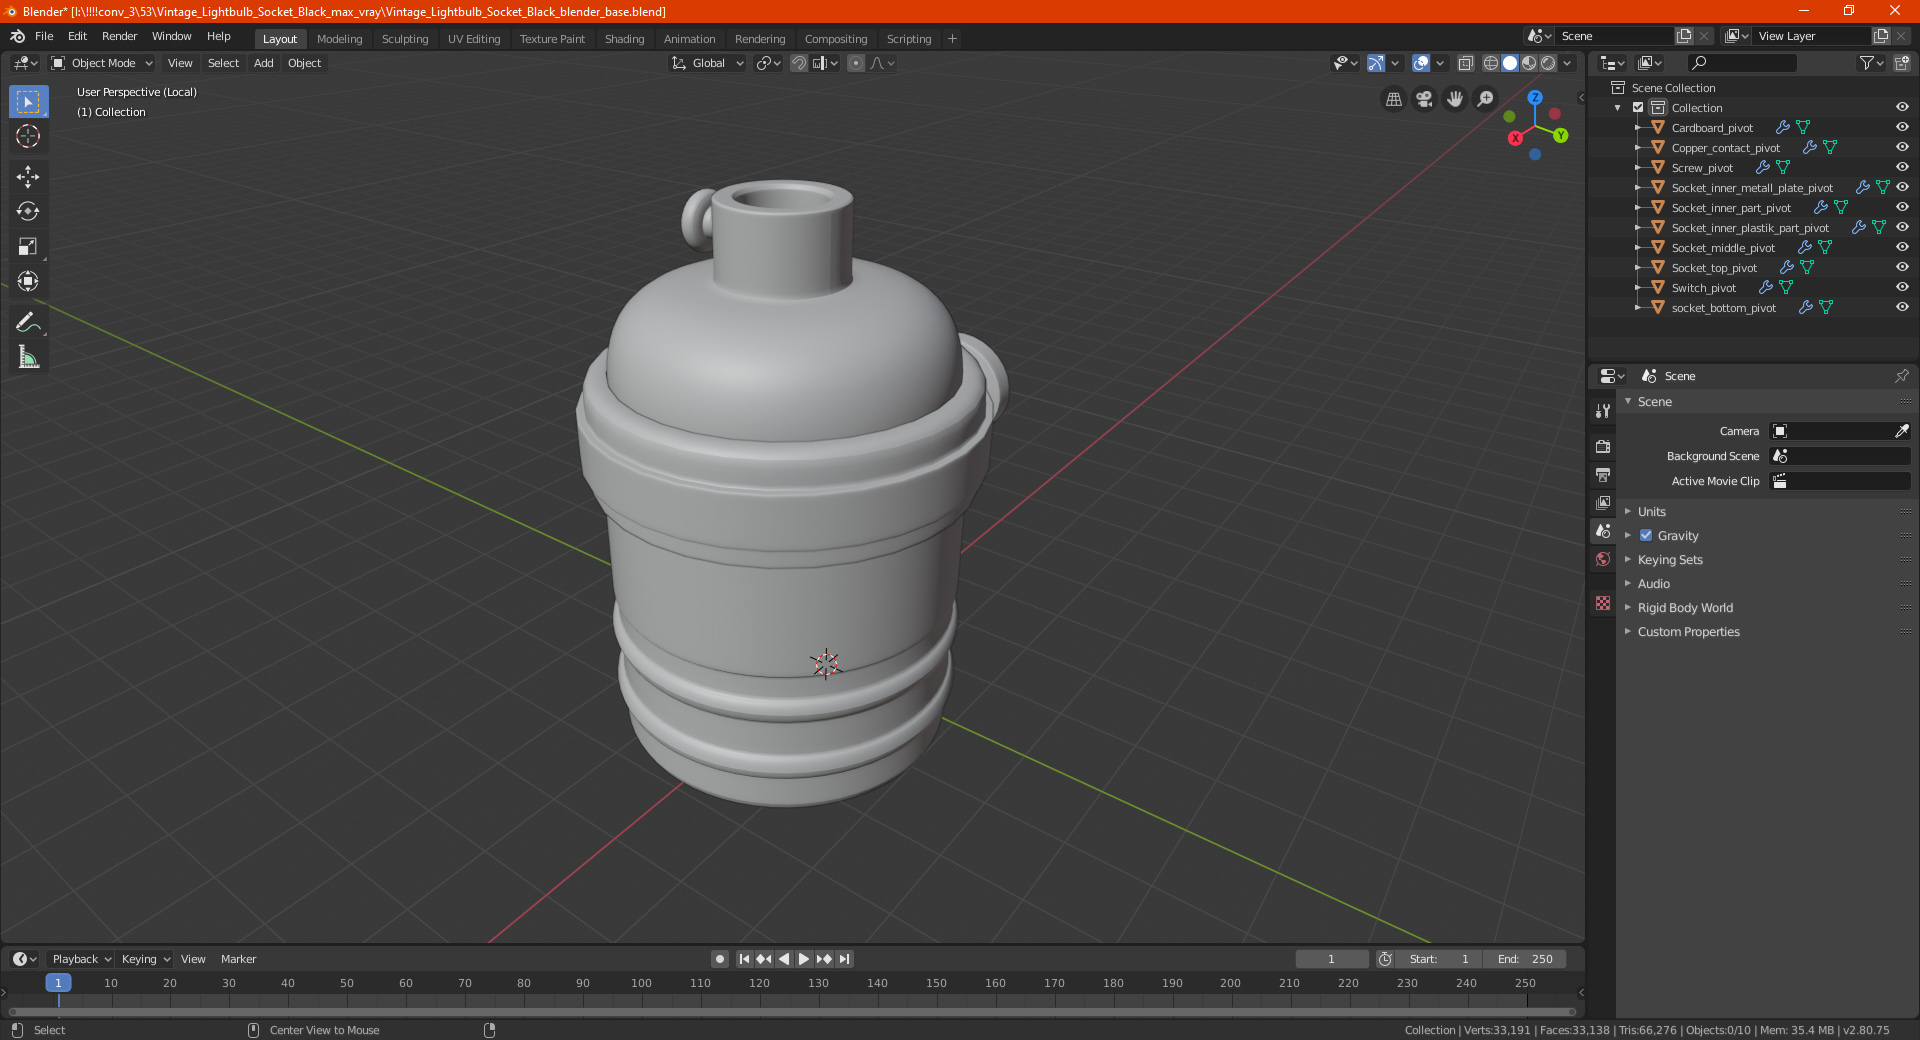Image resolution: width=1920 pixels, height=1040 pixels.
Task: Toggle X-ray display
Action: (x=1465, y=63)
